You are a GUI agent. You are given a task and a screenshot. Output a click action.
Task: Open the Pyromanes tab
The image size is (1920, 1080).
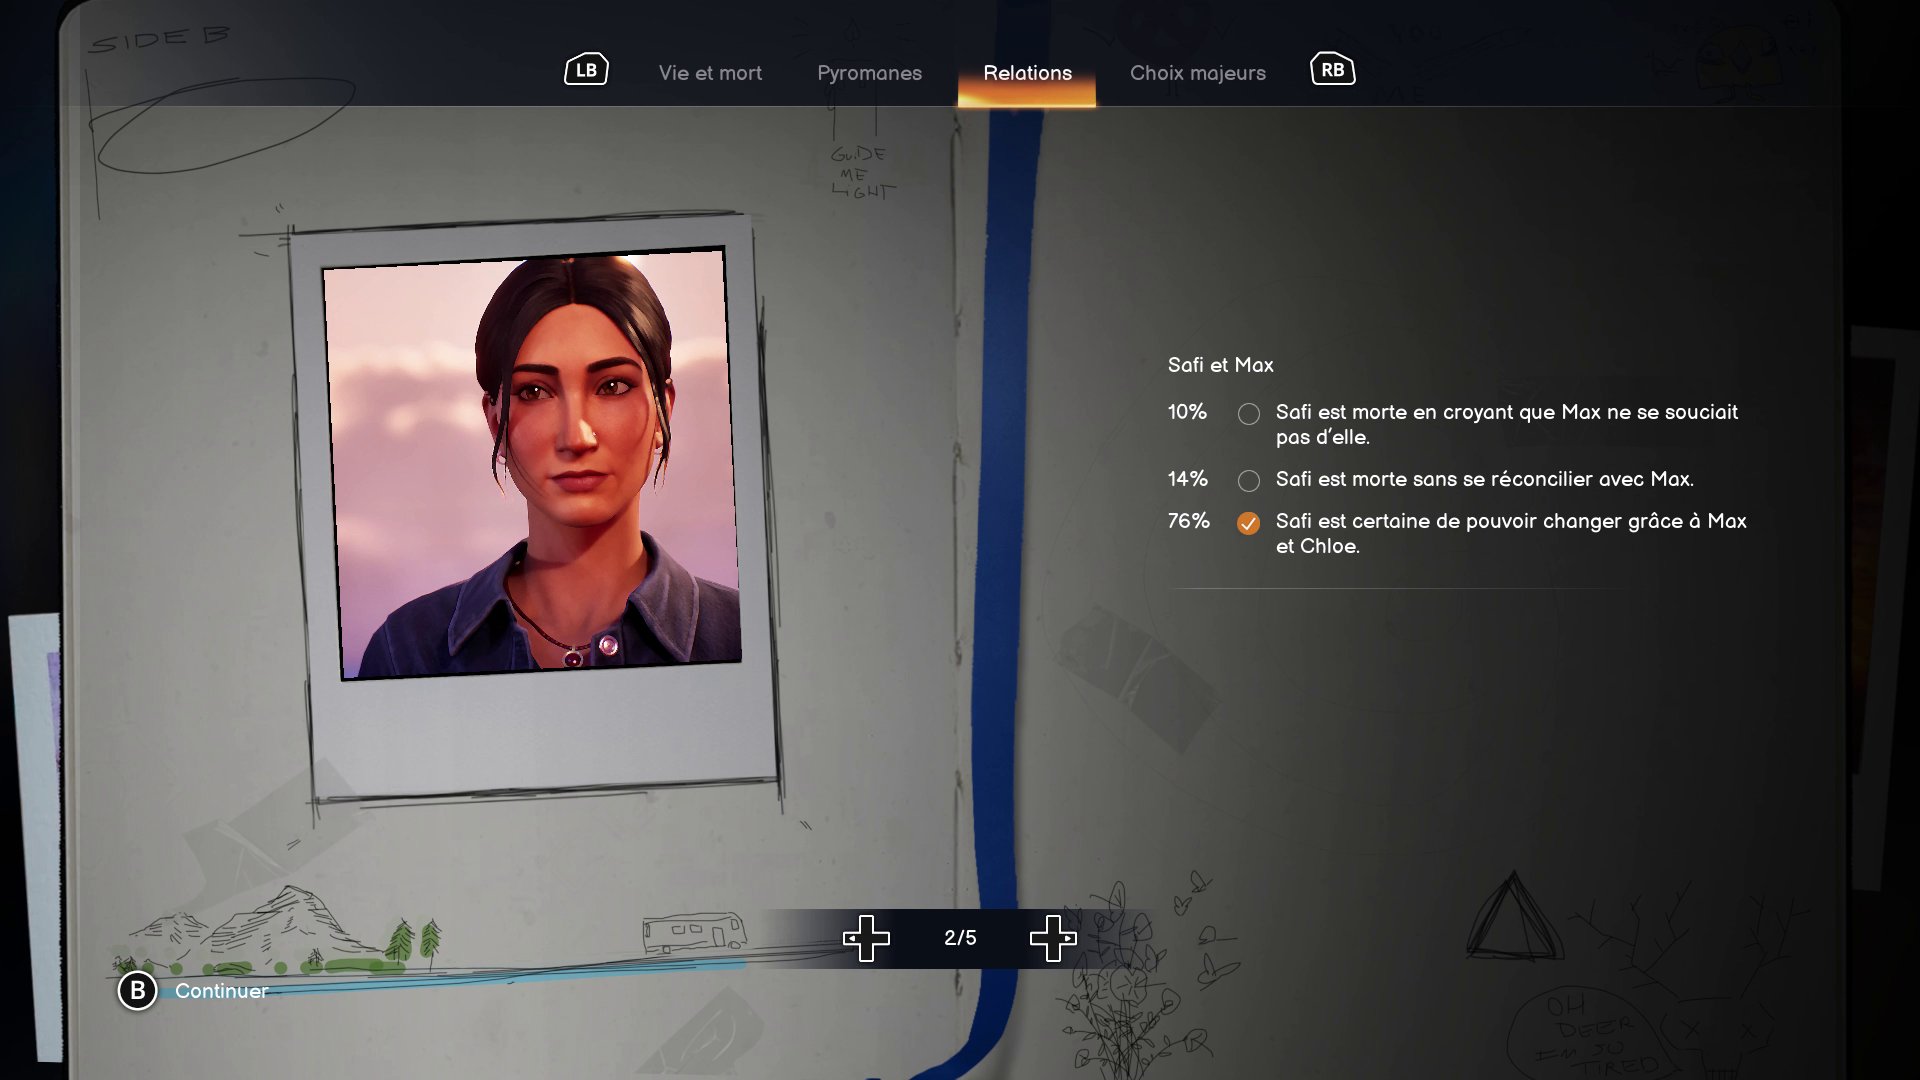869,73
